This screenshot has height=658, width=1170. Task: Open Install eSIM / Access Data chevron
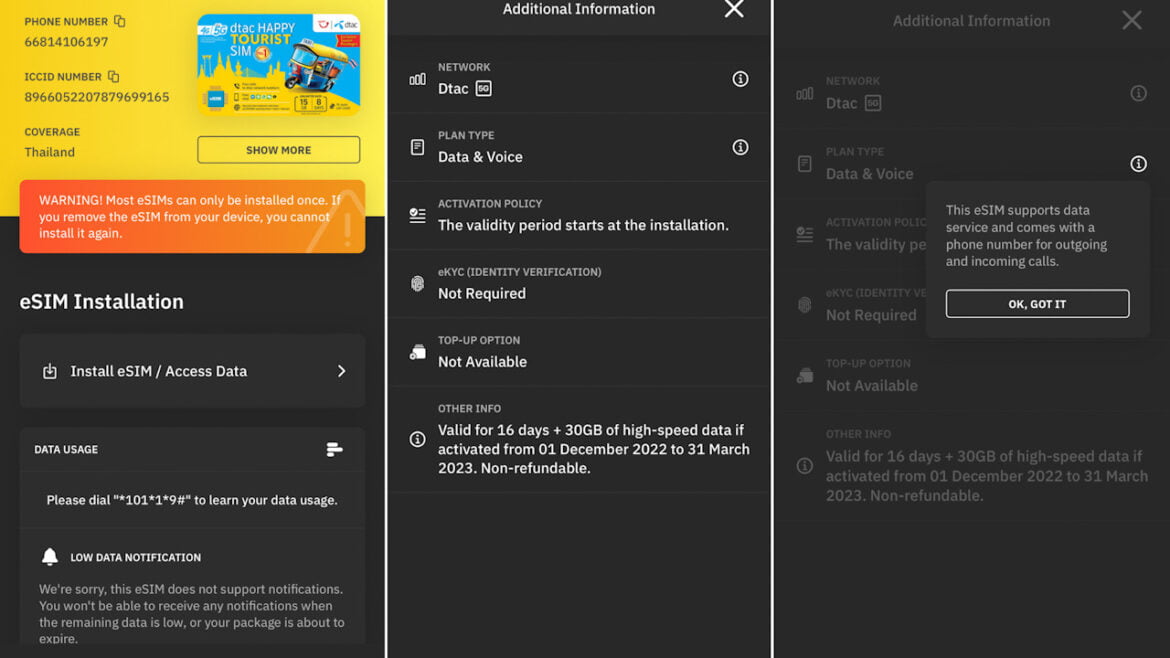point(341,371)
